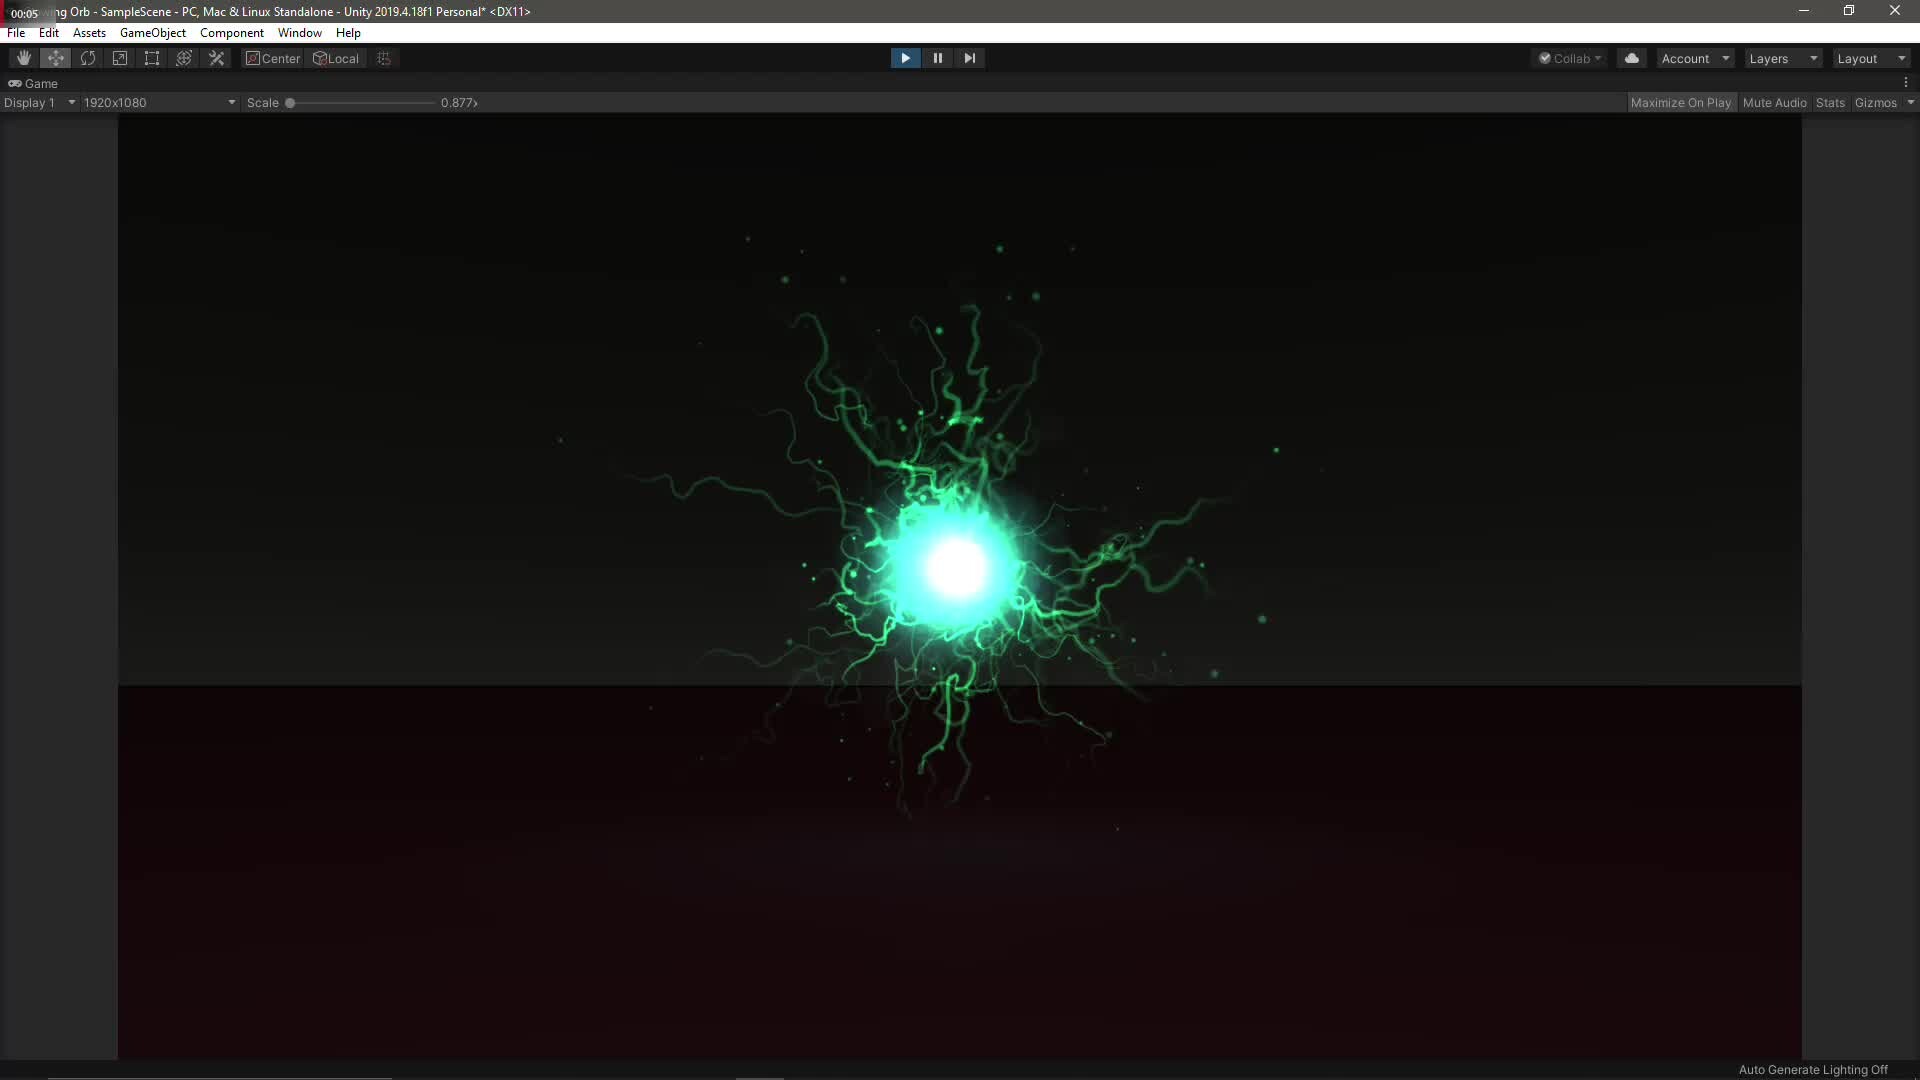Enable Maximize On Play
This screenshot has height=1080, width=1920.
pyautogui.click(x=1682, y=102)
